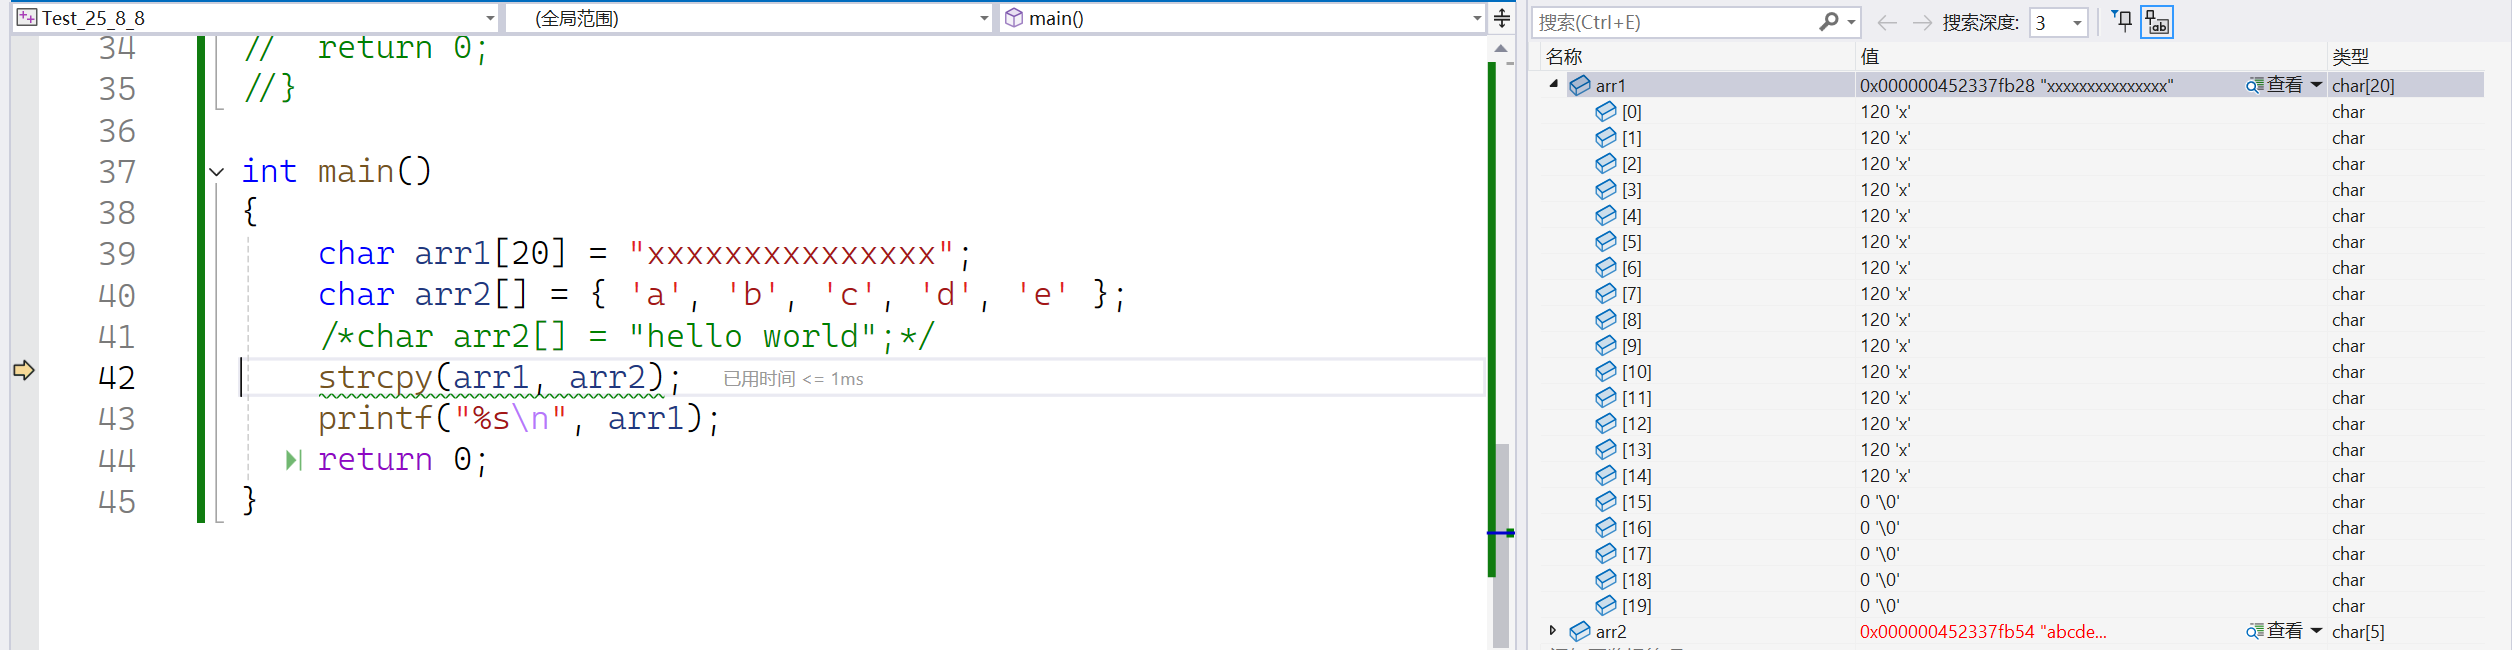Select the arr1 [10] element row
Screen dimensions: 2512x650
coord(2012,372)
